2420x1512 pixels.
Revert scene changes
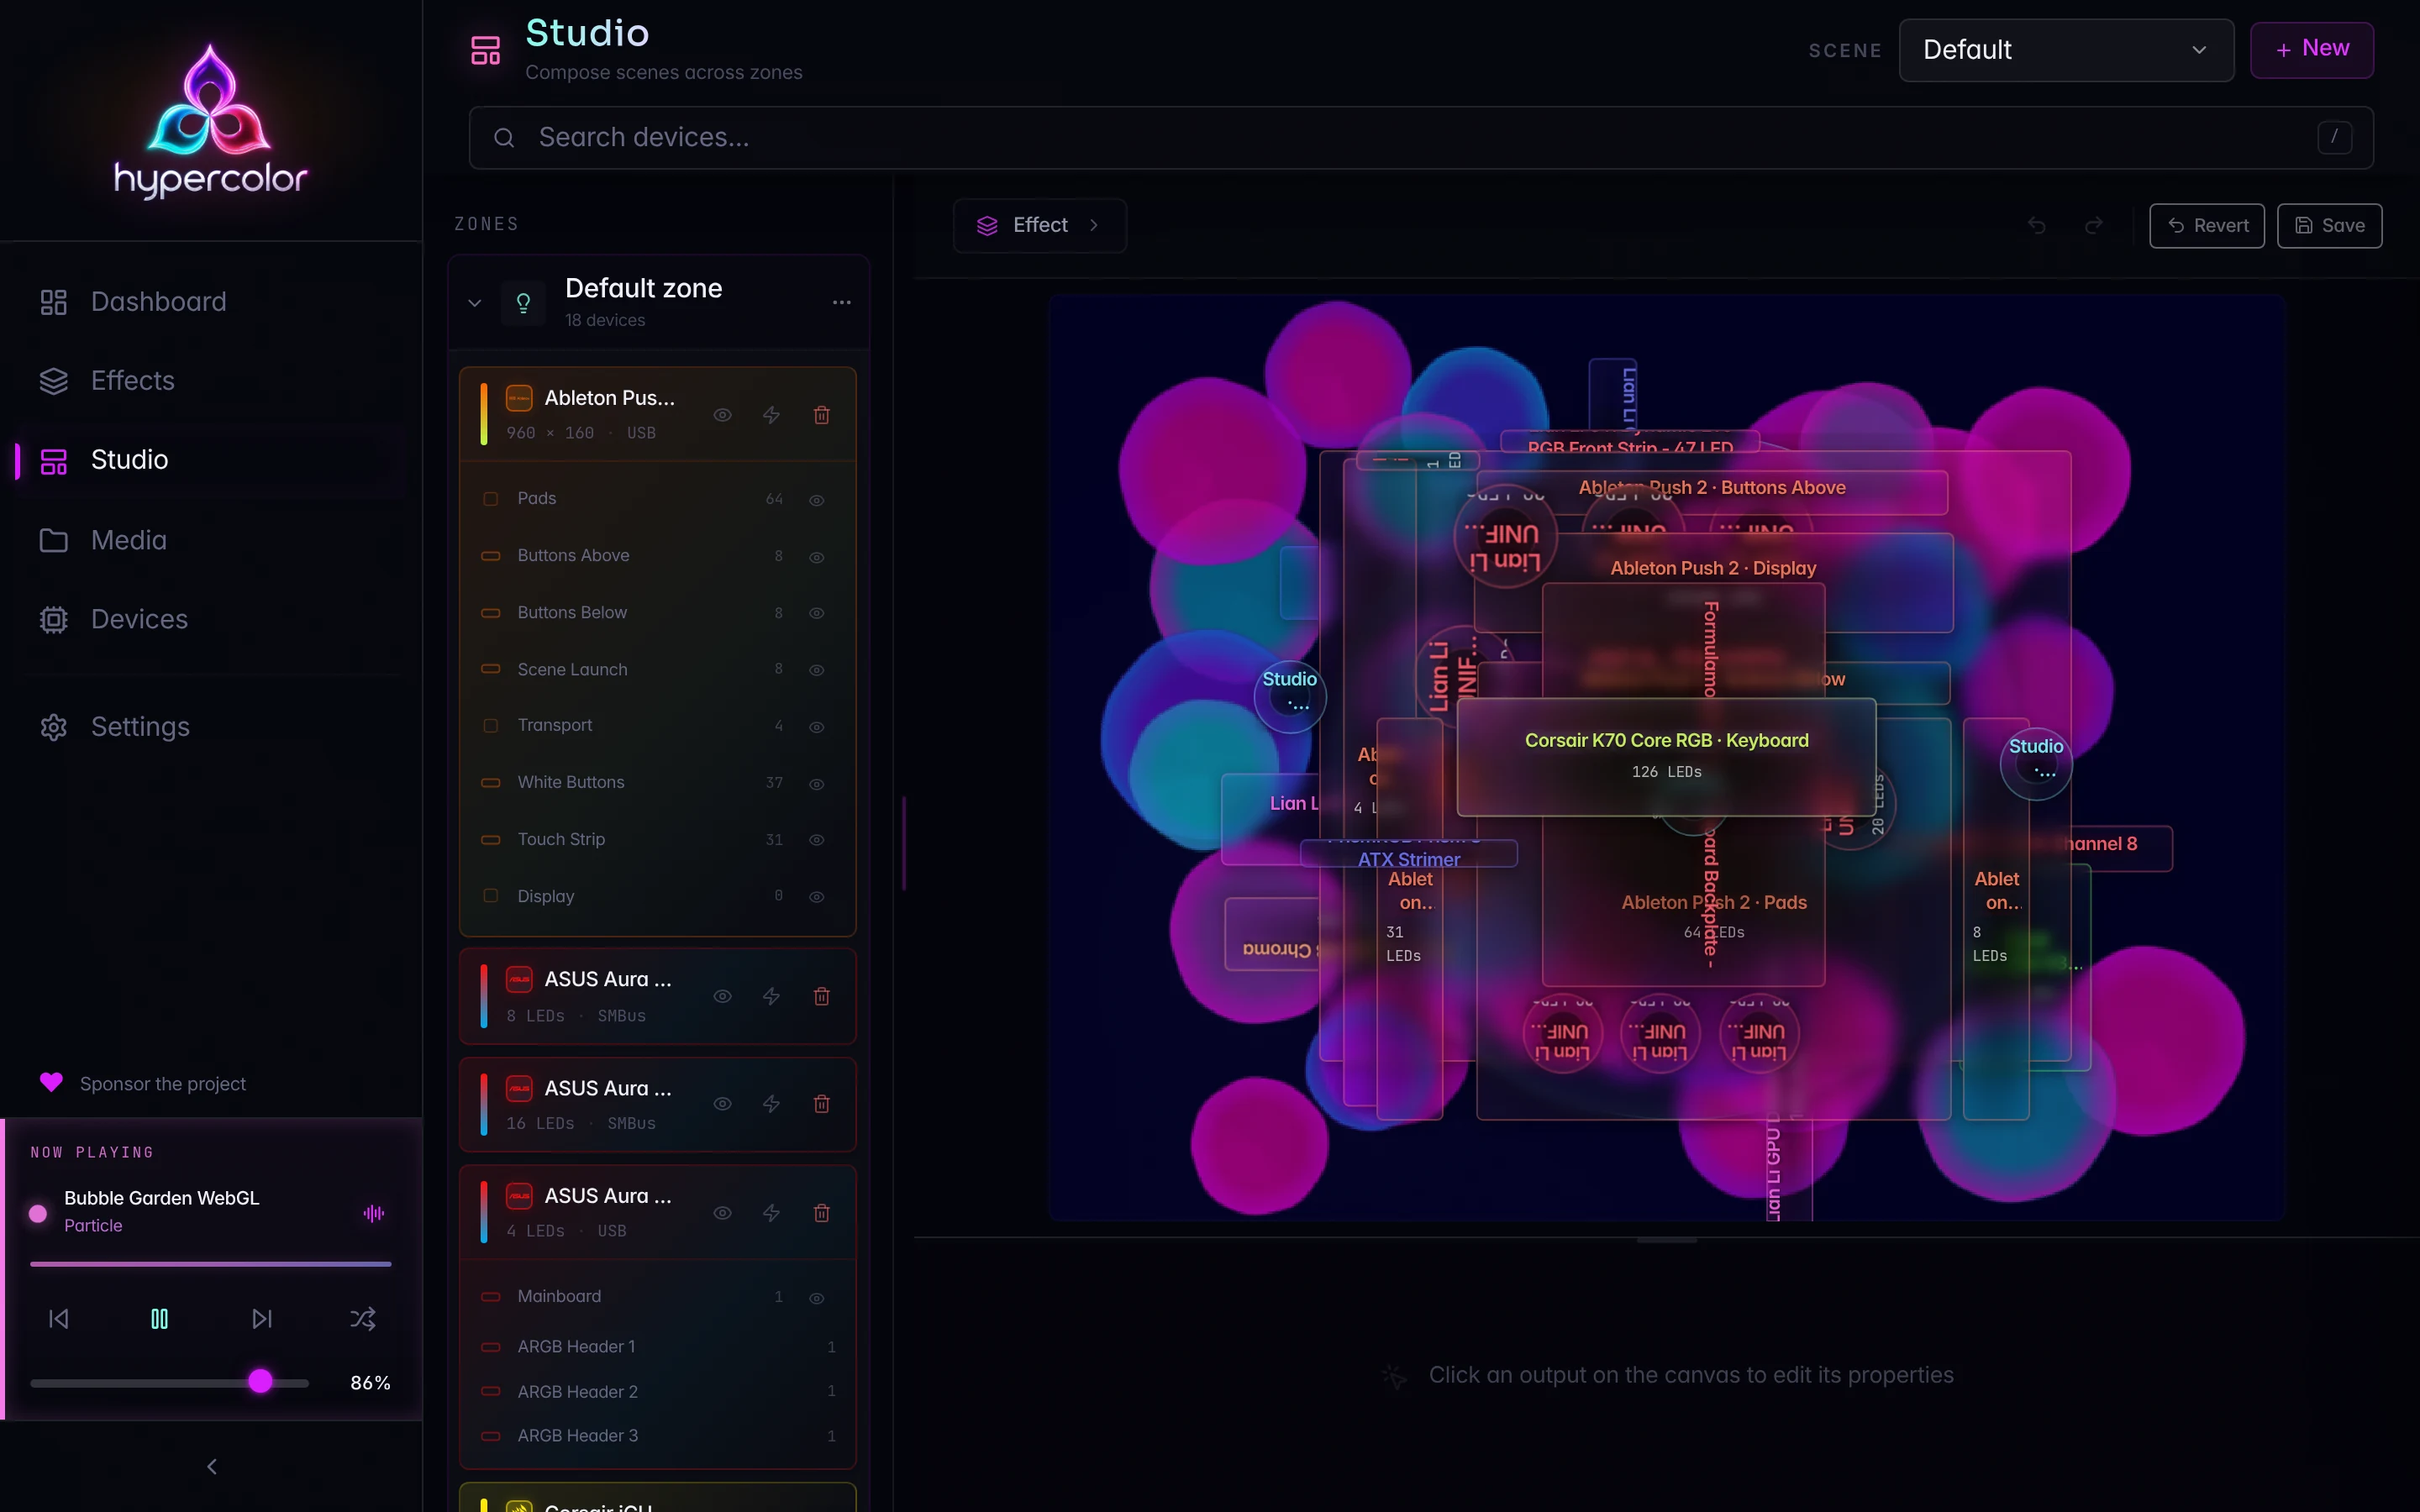tap(2207, 226)
